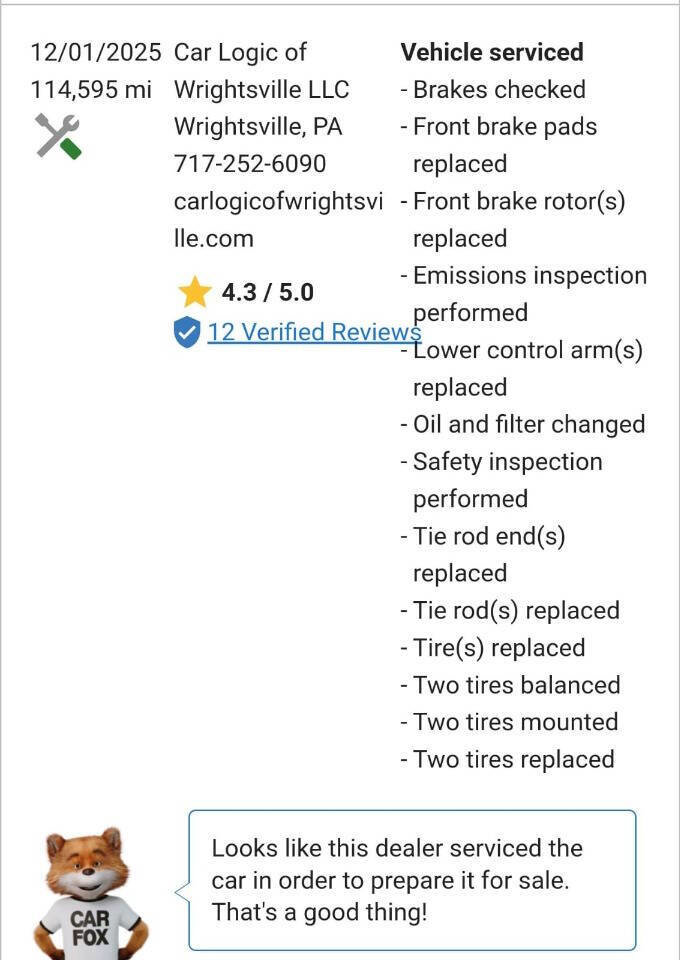This screenshot has width=680, height=960.
Task: Click the 114,595 mi mileage reading
Action: [91, 89]
